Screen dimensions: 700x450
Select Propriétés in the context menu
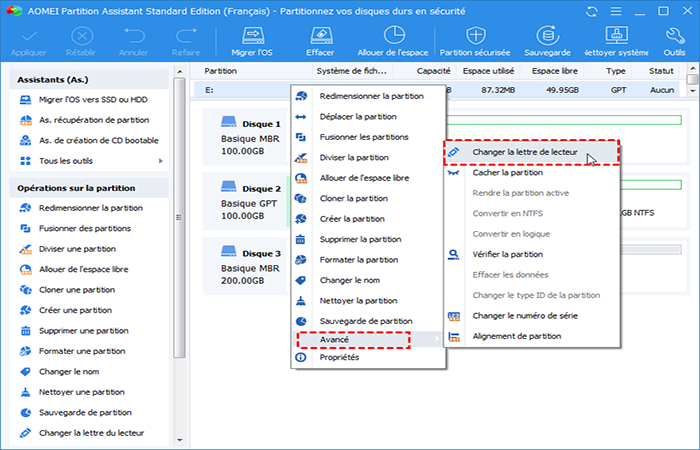(x=339, y=357)
